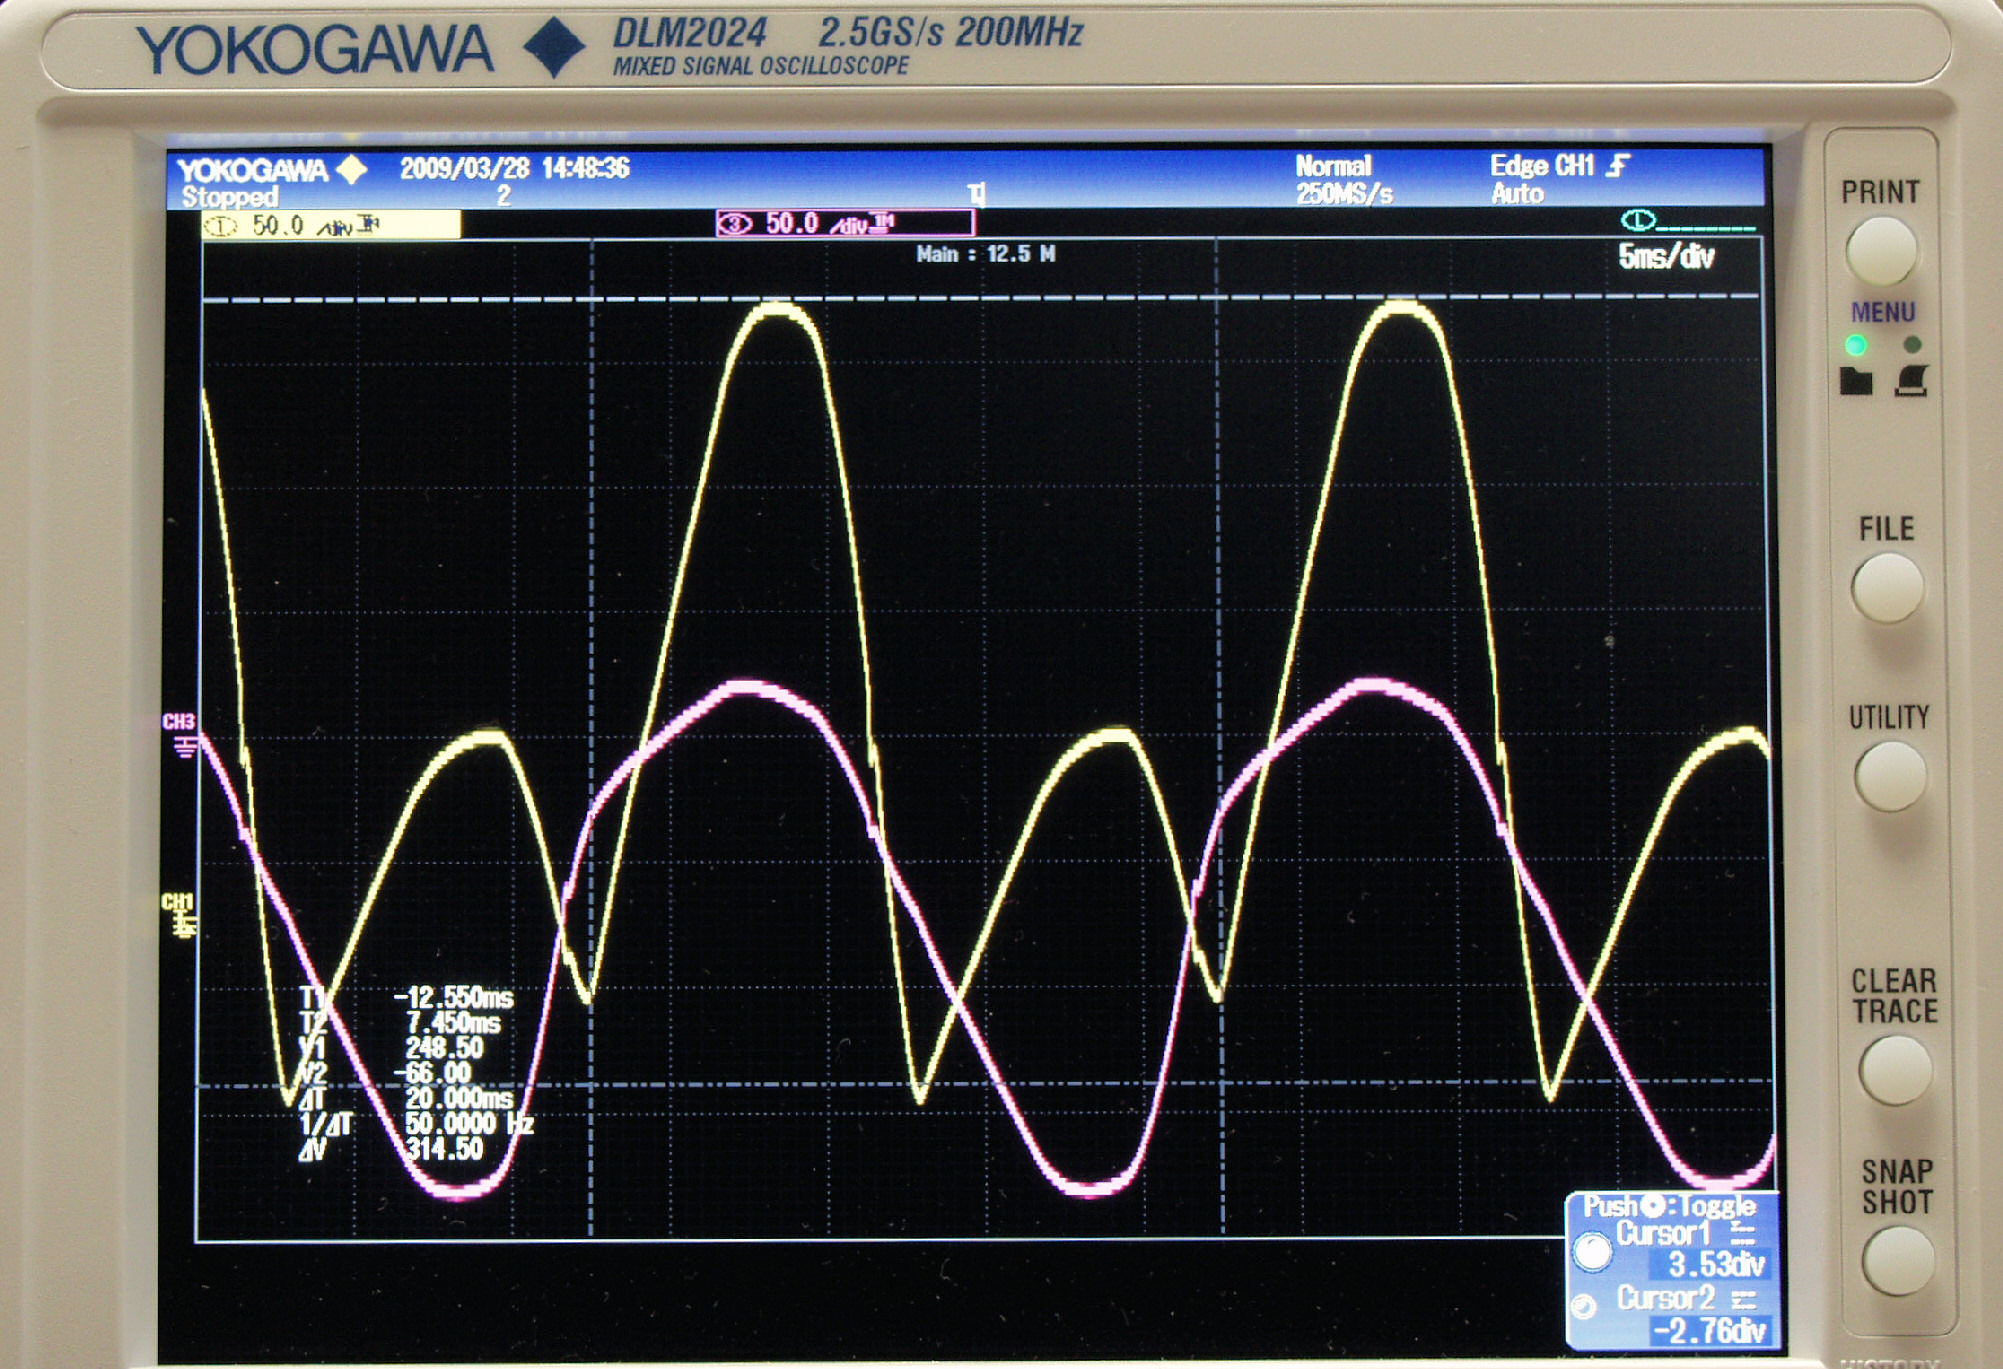Select the CH3 50.0/div scale box

click(x=844, y=223)
